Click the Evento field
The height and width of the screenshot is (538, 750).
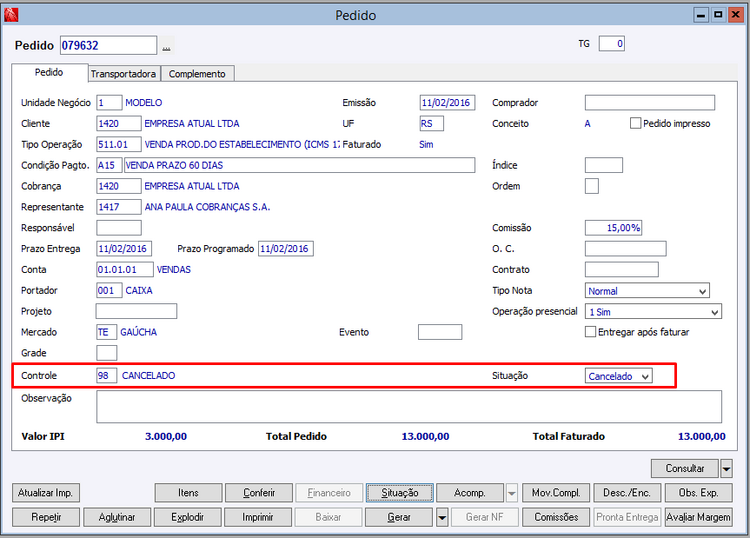(440, 332)
